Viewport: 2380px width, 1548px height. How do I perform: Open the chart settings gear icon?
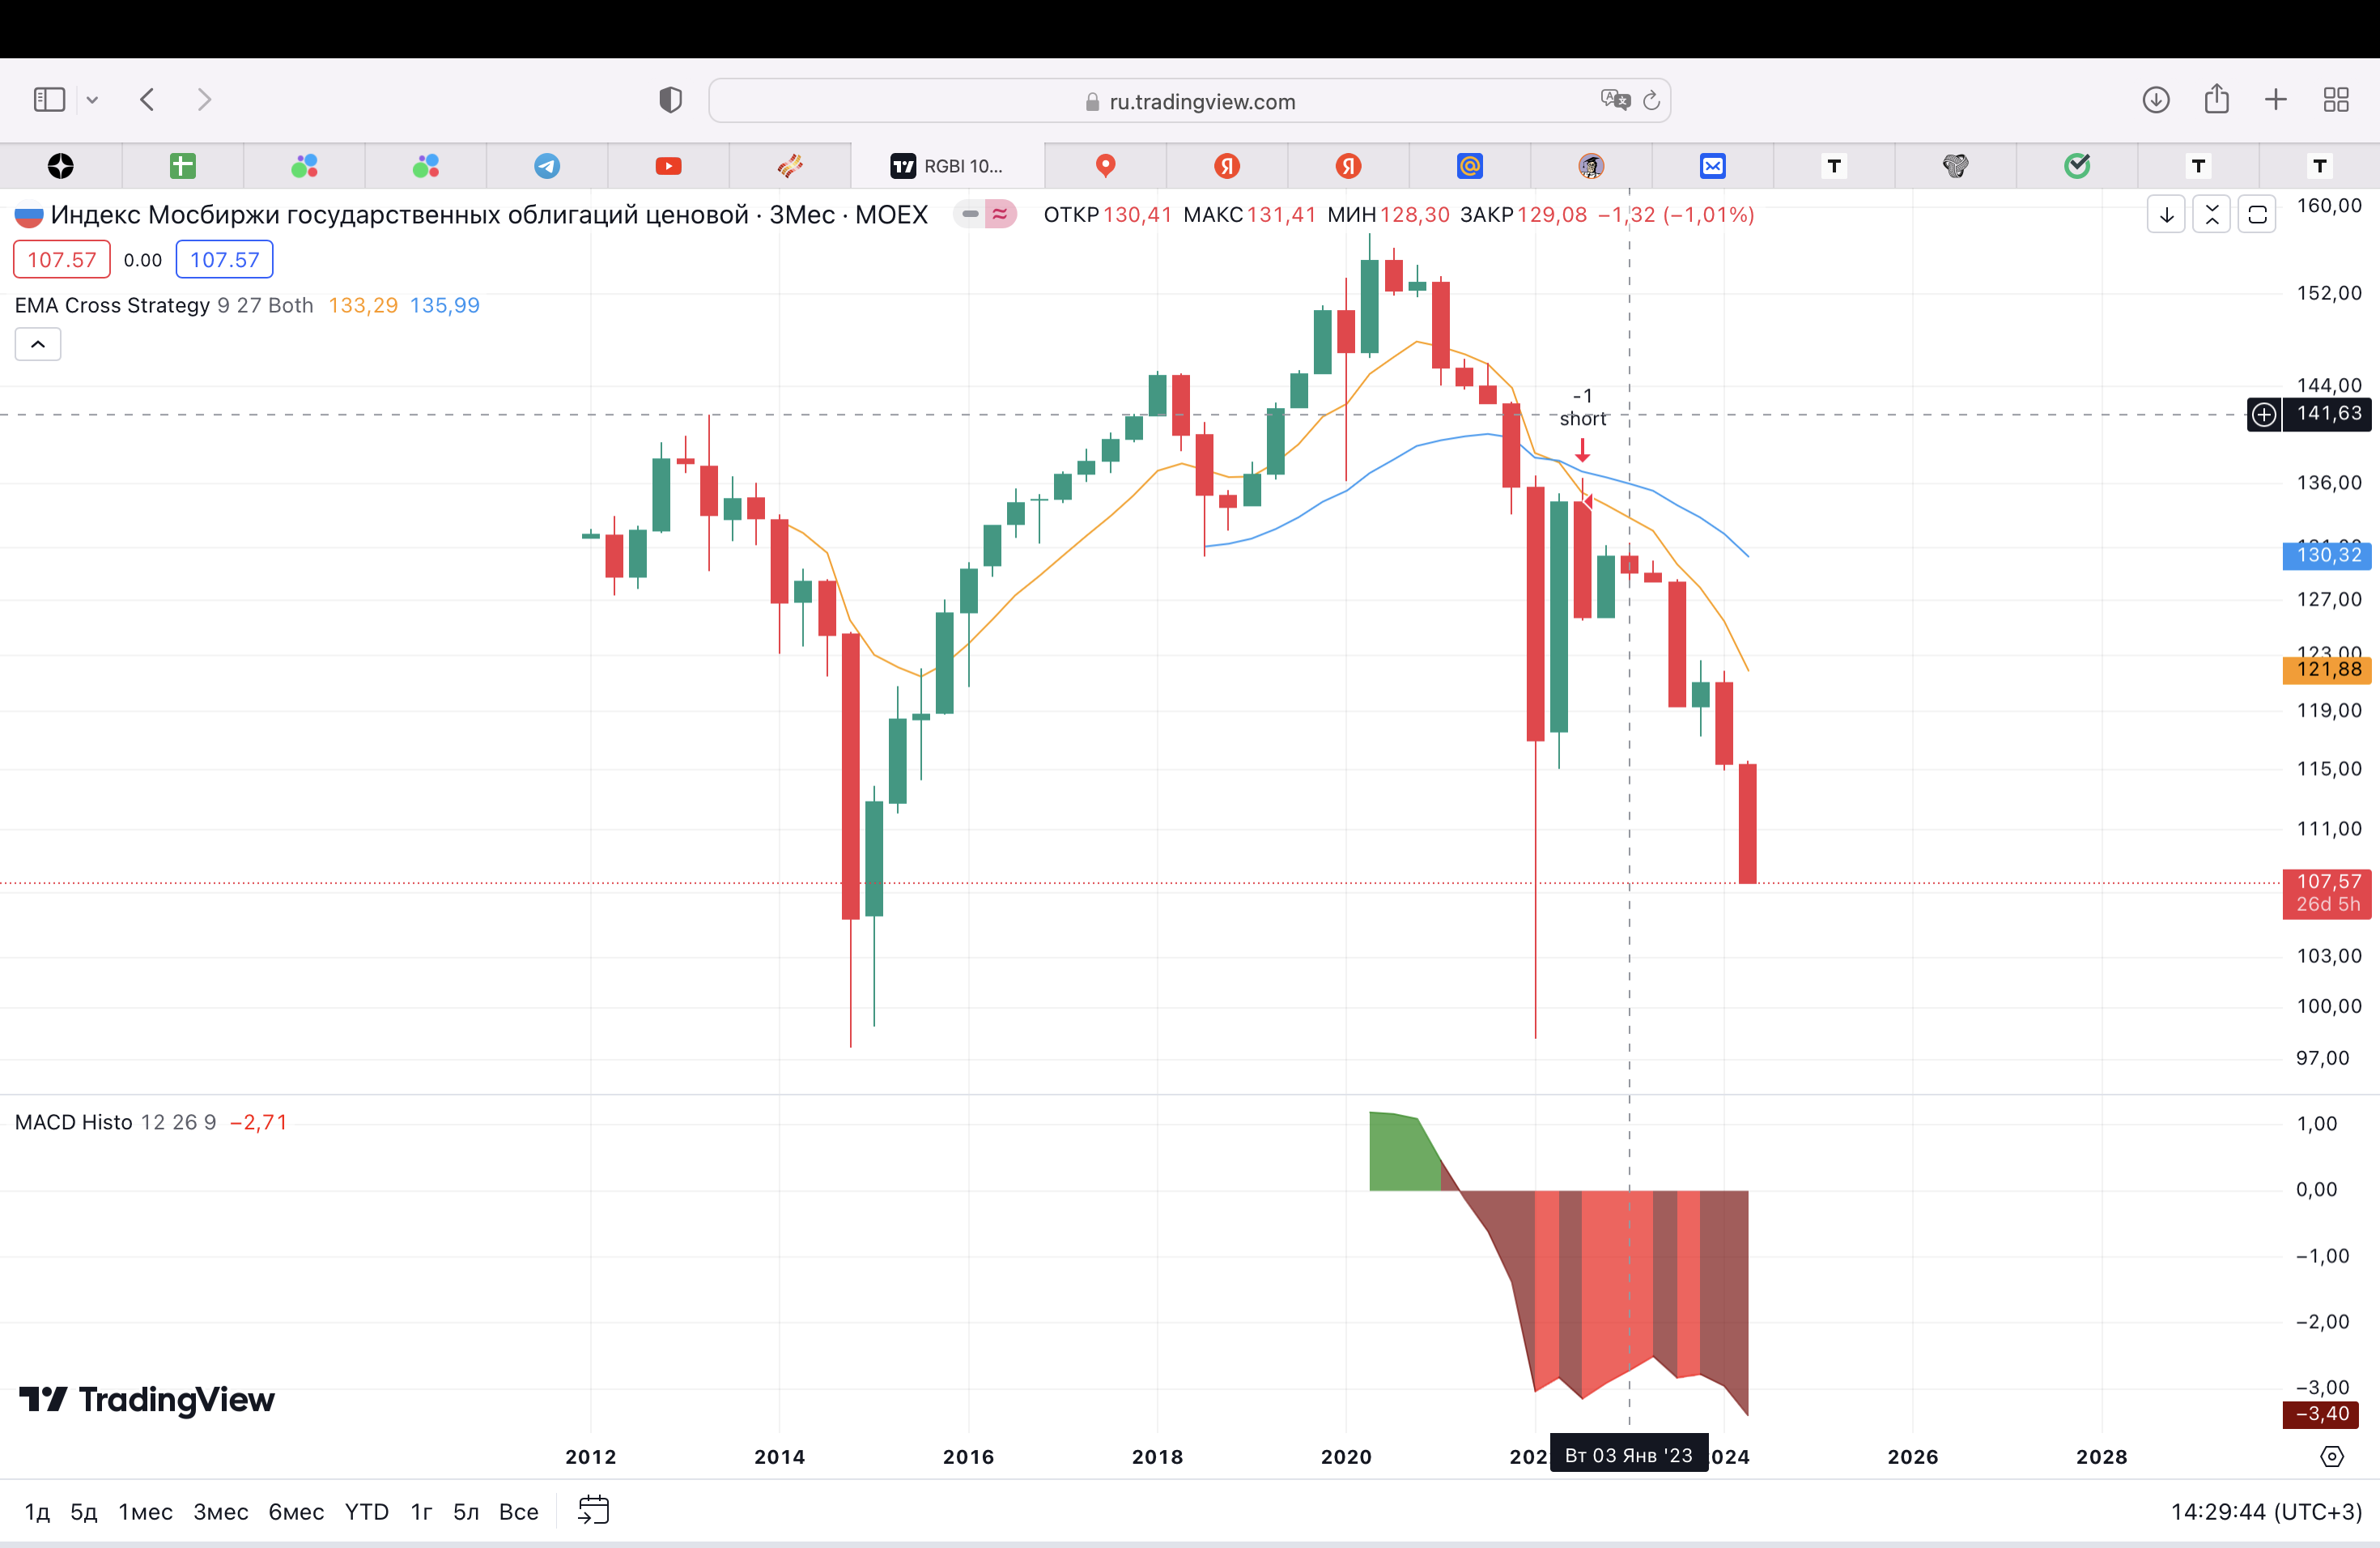pos(2331,1457)
